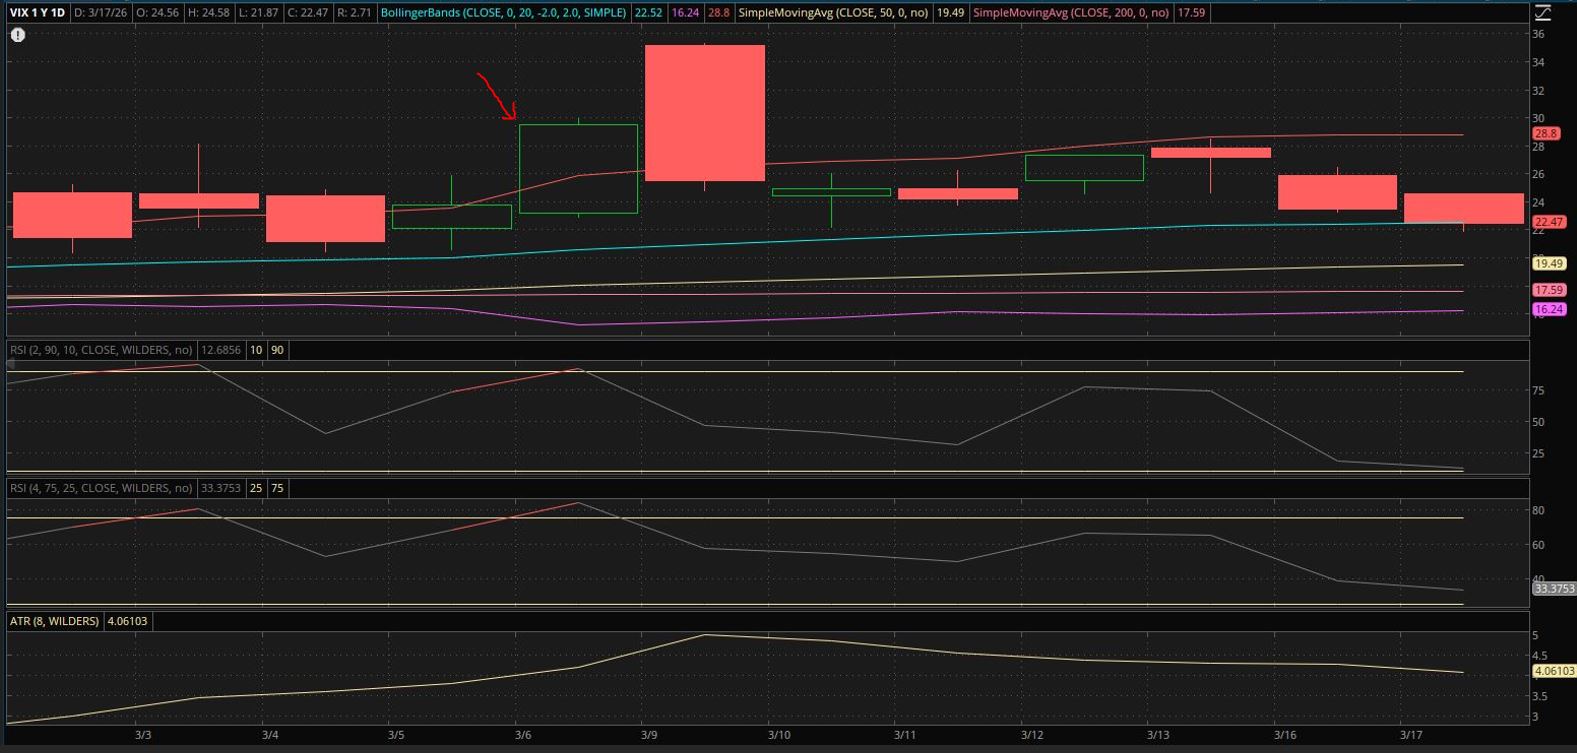Click the green candle under the red arrow

point(578,168)
